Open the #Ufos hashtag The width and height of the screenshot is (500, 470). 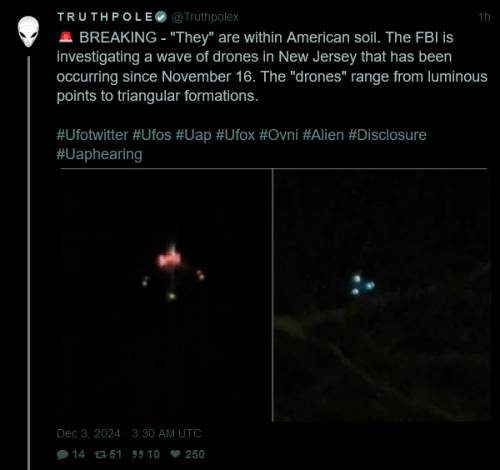[152, 135]
